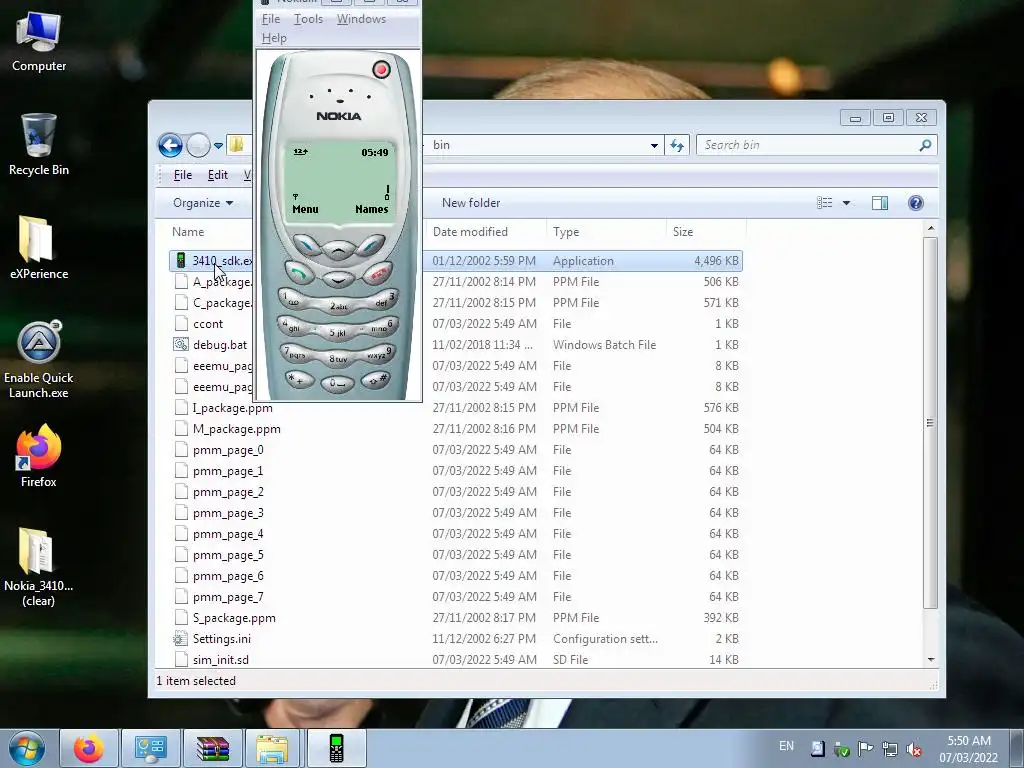
Task: Tap the 8 tuv key on Nokia keypad
Action: click(338, 359)
